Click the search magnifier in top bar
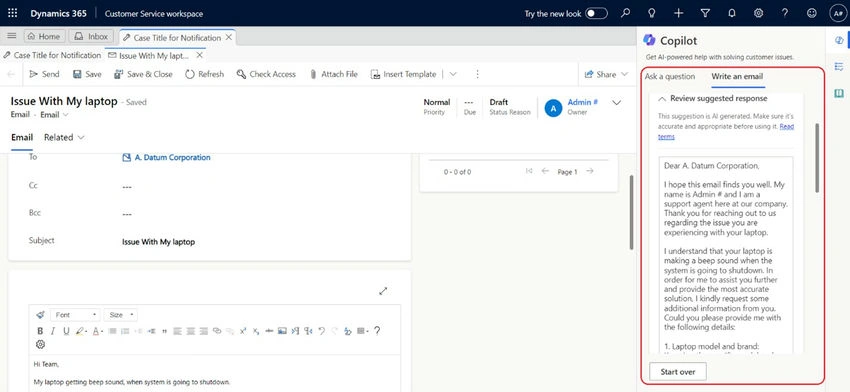Viewport: 850px width, 392px height. pyautogui.click(x=626, y=13)
